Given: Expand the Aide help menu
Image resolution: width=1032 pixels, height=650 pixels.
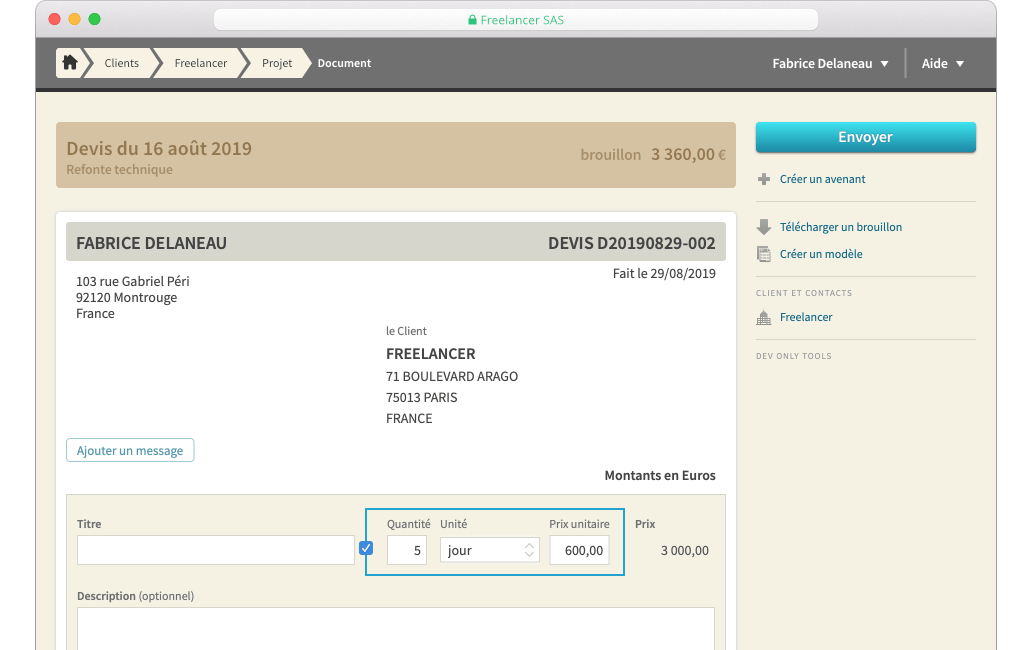Looking at the screenshot, I should tap(942, 63).
